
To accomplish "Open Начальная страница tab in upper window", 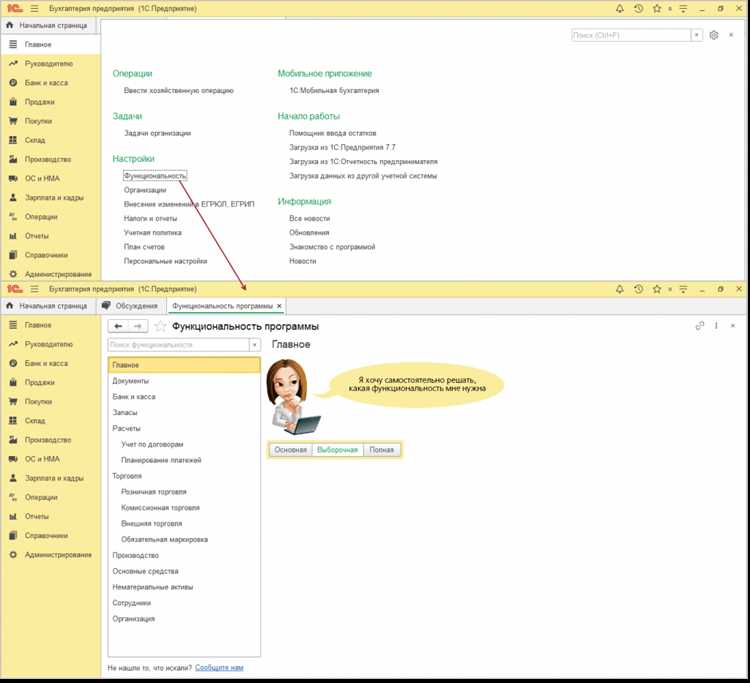I will [x=47, y=25].
